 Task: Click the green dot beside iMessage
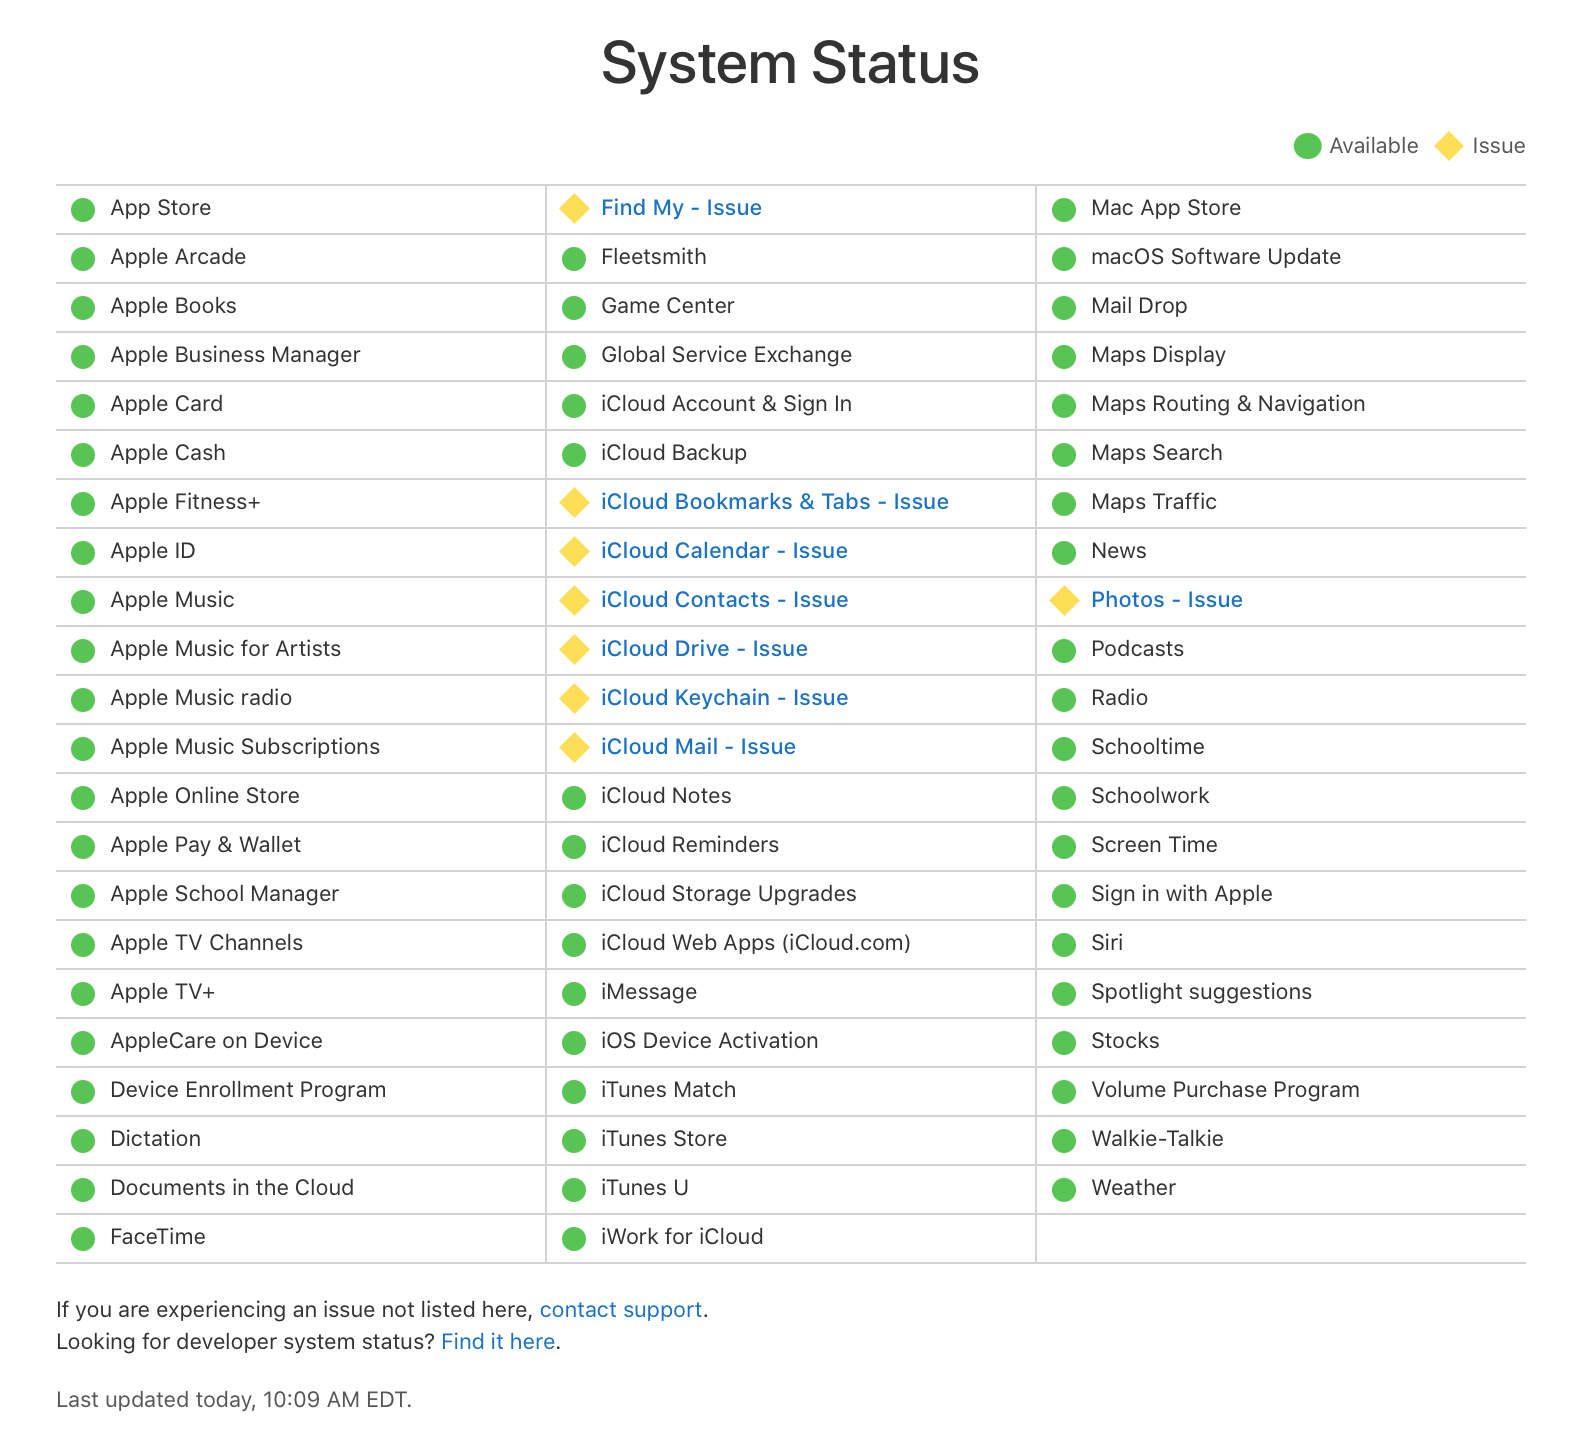pos(574,993)
